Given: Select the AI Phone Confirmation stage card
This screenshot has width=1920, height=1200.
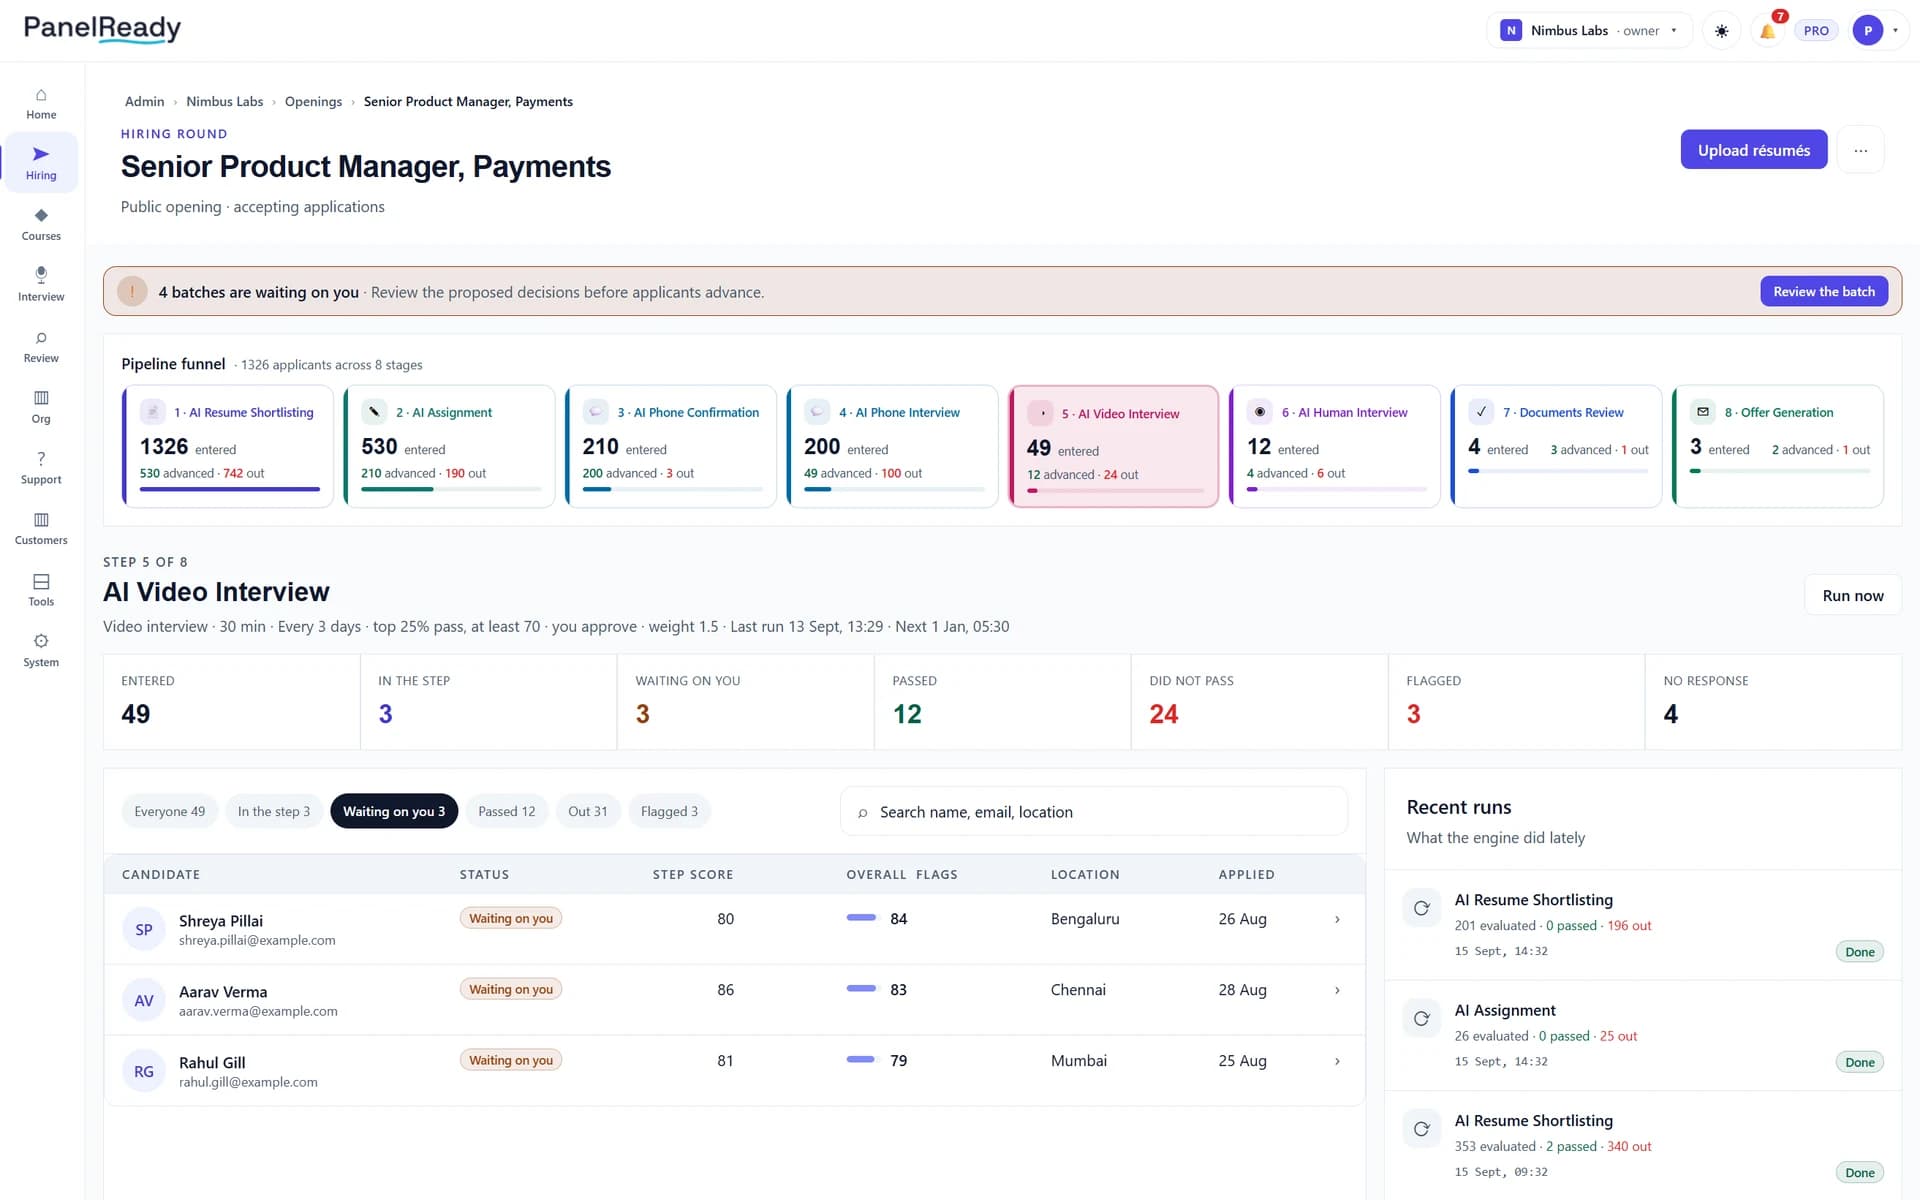Looking at the screenshot, I should click(x=671, y=446).
